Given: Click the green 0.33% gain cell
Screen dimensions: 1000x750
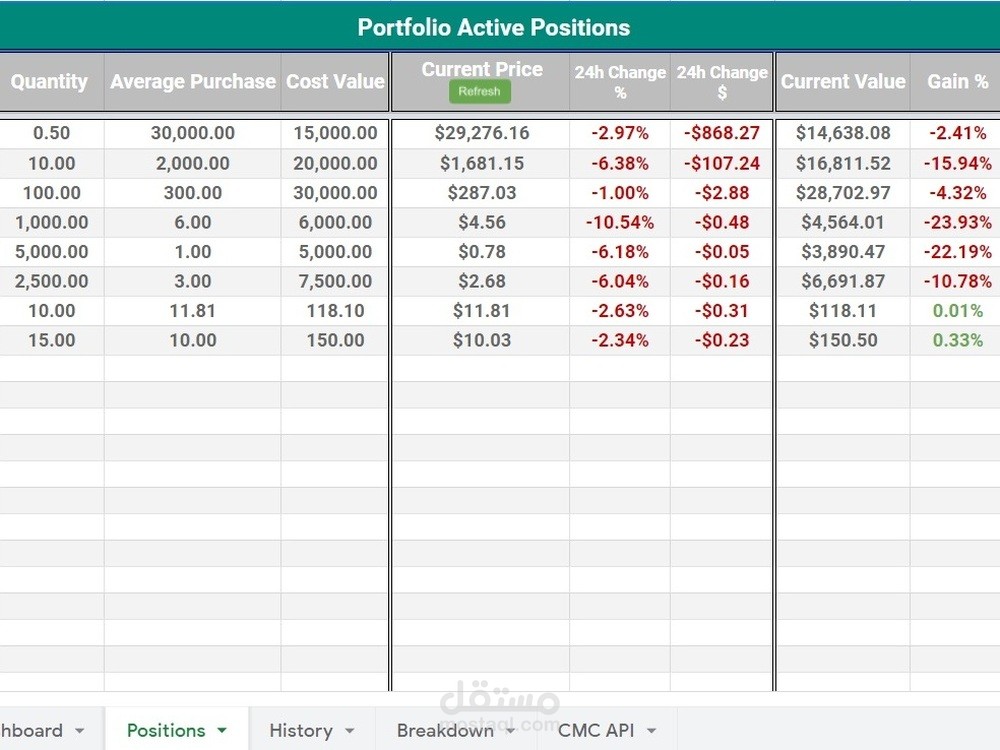Looking at the screenshot, I should point(957,340).
